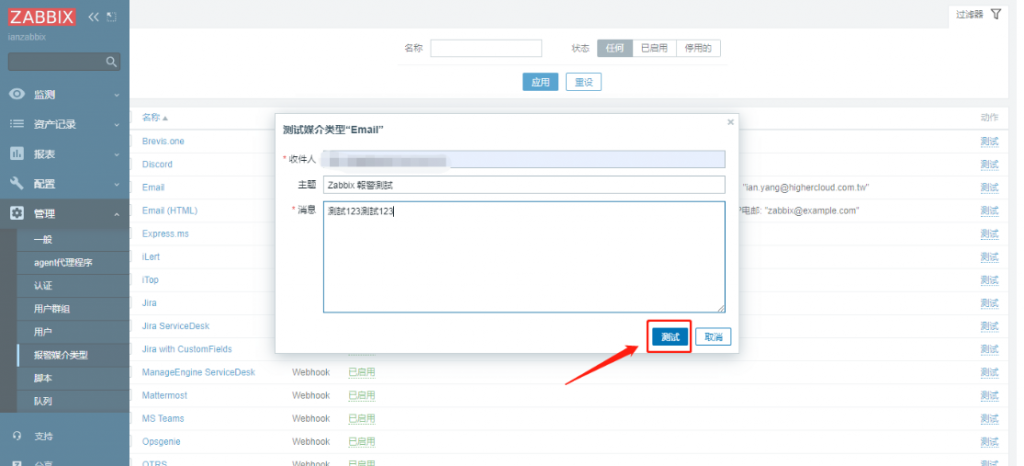Toggle 已启用 status for MS Teams
This screenshot has height=466, width=1024.
[x=362, y=418]
